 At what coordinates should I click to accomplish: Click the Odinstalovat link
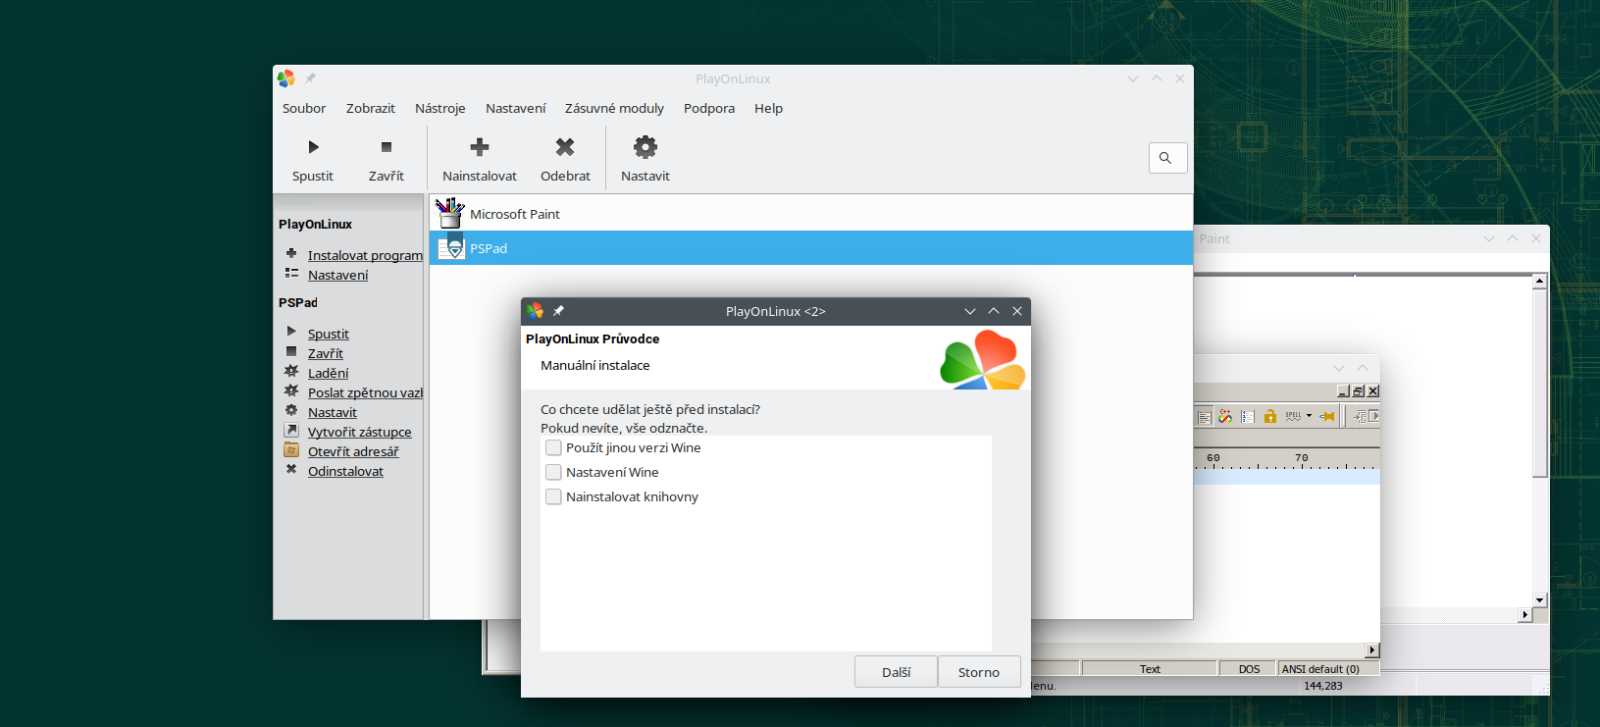coord(345,471)
